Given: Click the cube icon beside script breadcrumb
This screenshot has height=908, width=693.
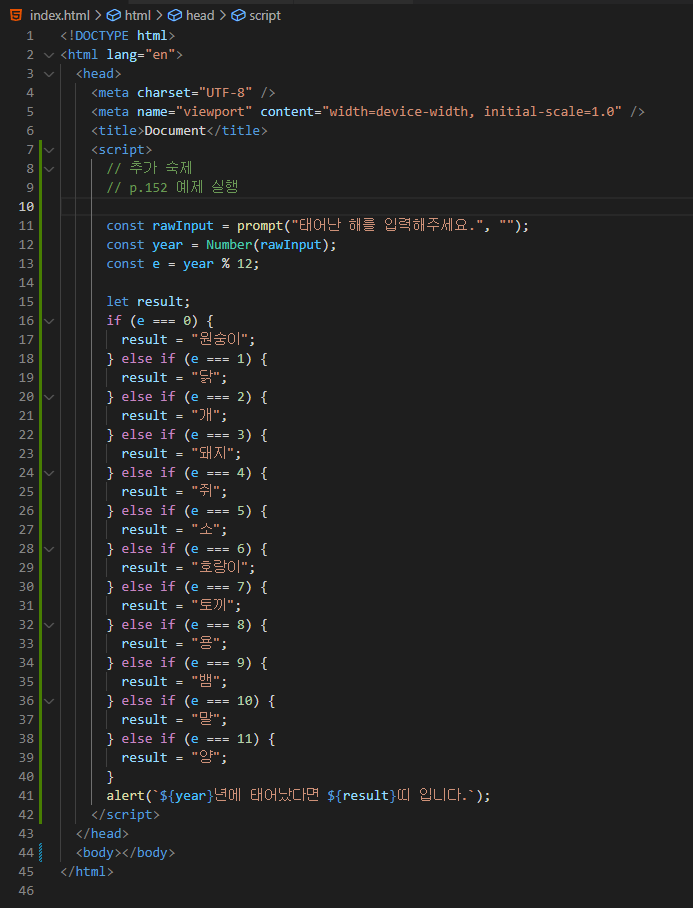Looking at the screenshot, I should click(x=238, y=16).
